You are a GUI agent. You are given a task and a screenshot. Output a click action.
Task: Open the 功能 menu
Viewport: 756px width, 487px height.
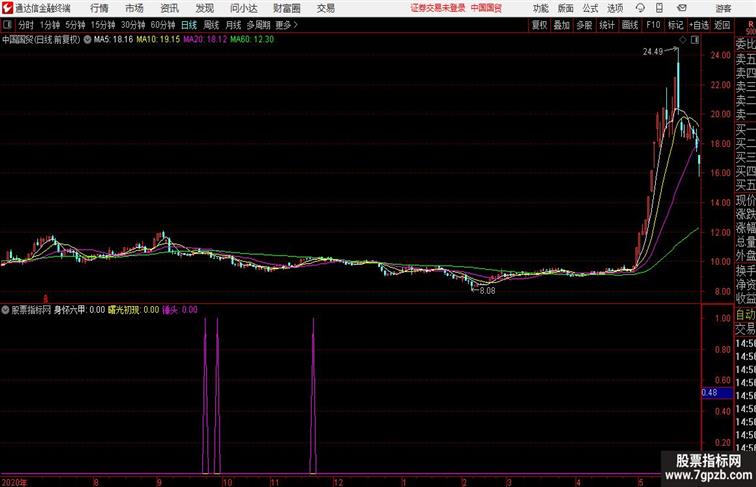pyautogui.click(x=540, y=8)
